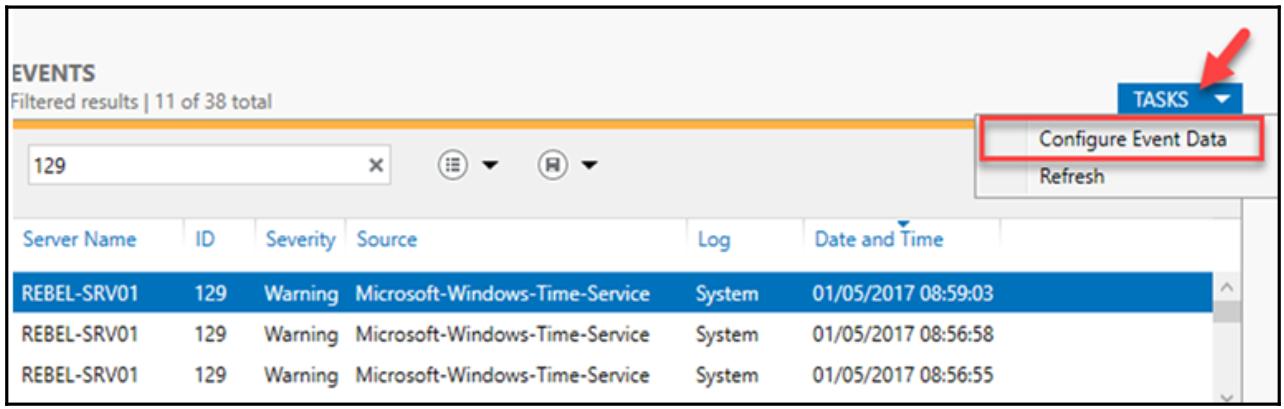Image resolution: width=1284 pixels, height=409 pixels.
Task: Sort by the Severity column header
Action: click(x=299, y=240)
